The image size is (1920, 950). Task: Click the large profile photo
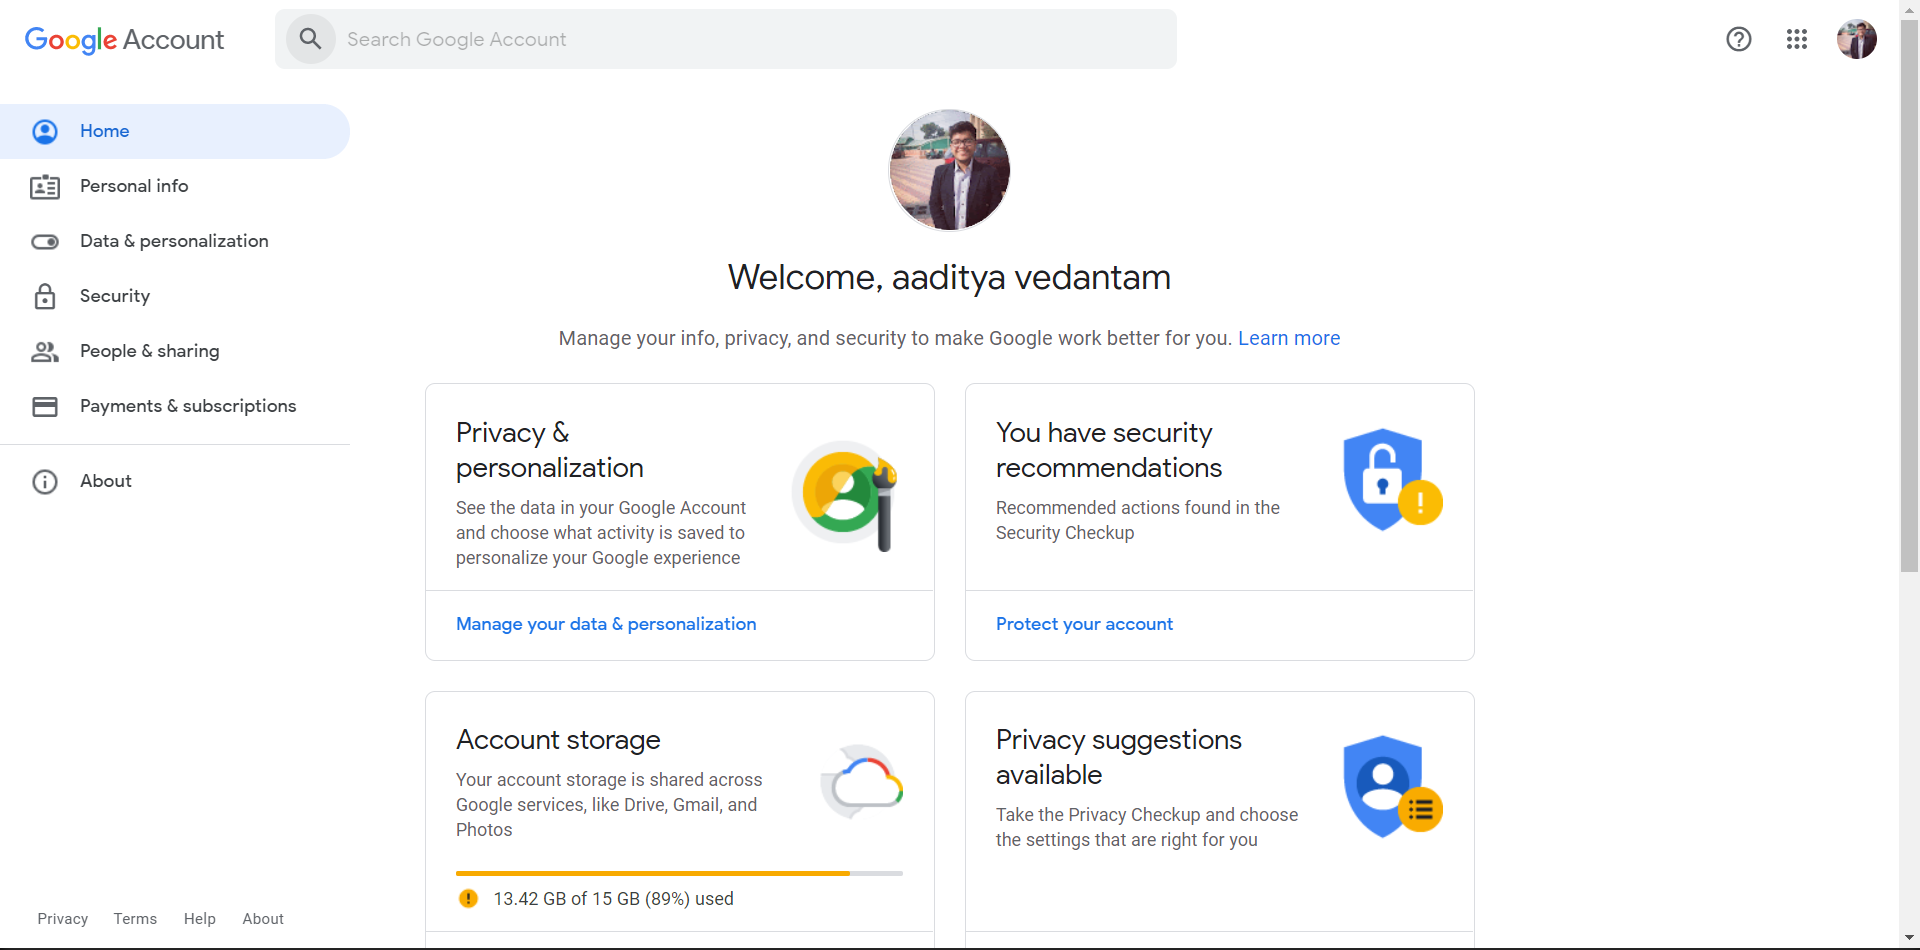[x=949, y=170]
